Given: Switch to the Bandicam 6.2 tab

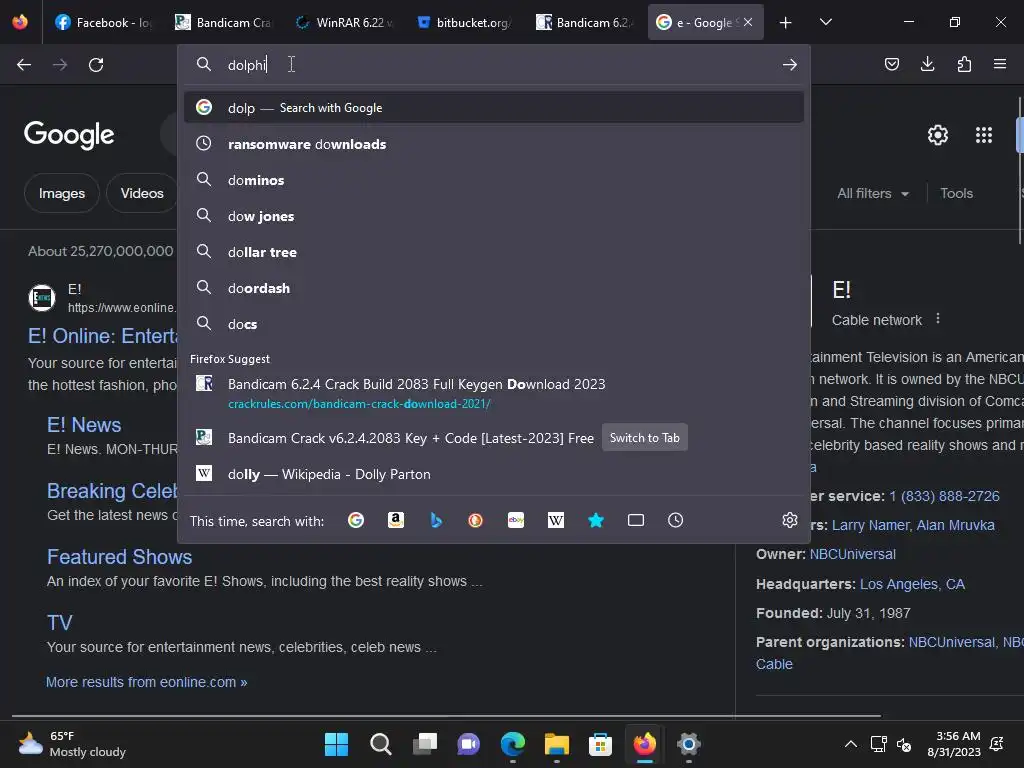Looking at the screenshot, I should (x=584, y=23).
